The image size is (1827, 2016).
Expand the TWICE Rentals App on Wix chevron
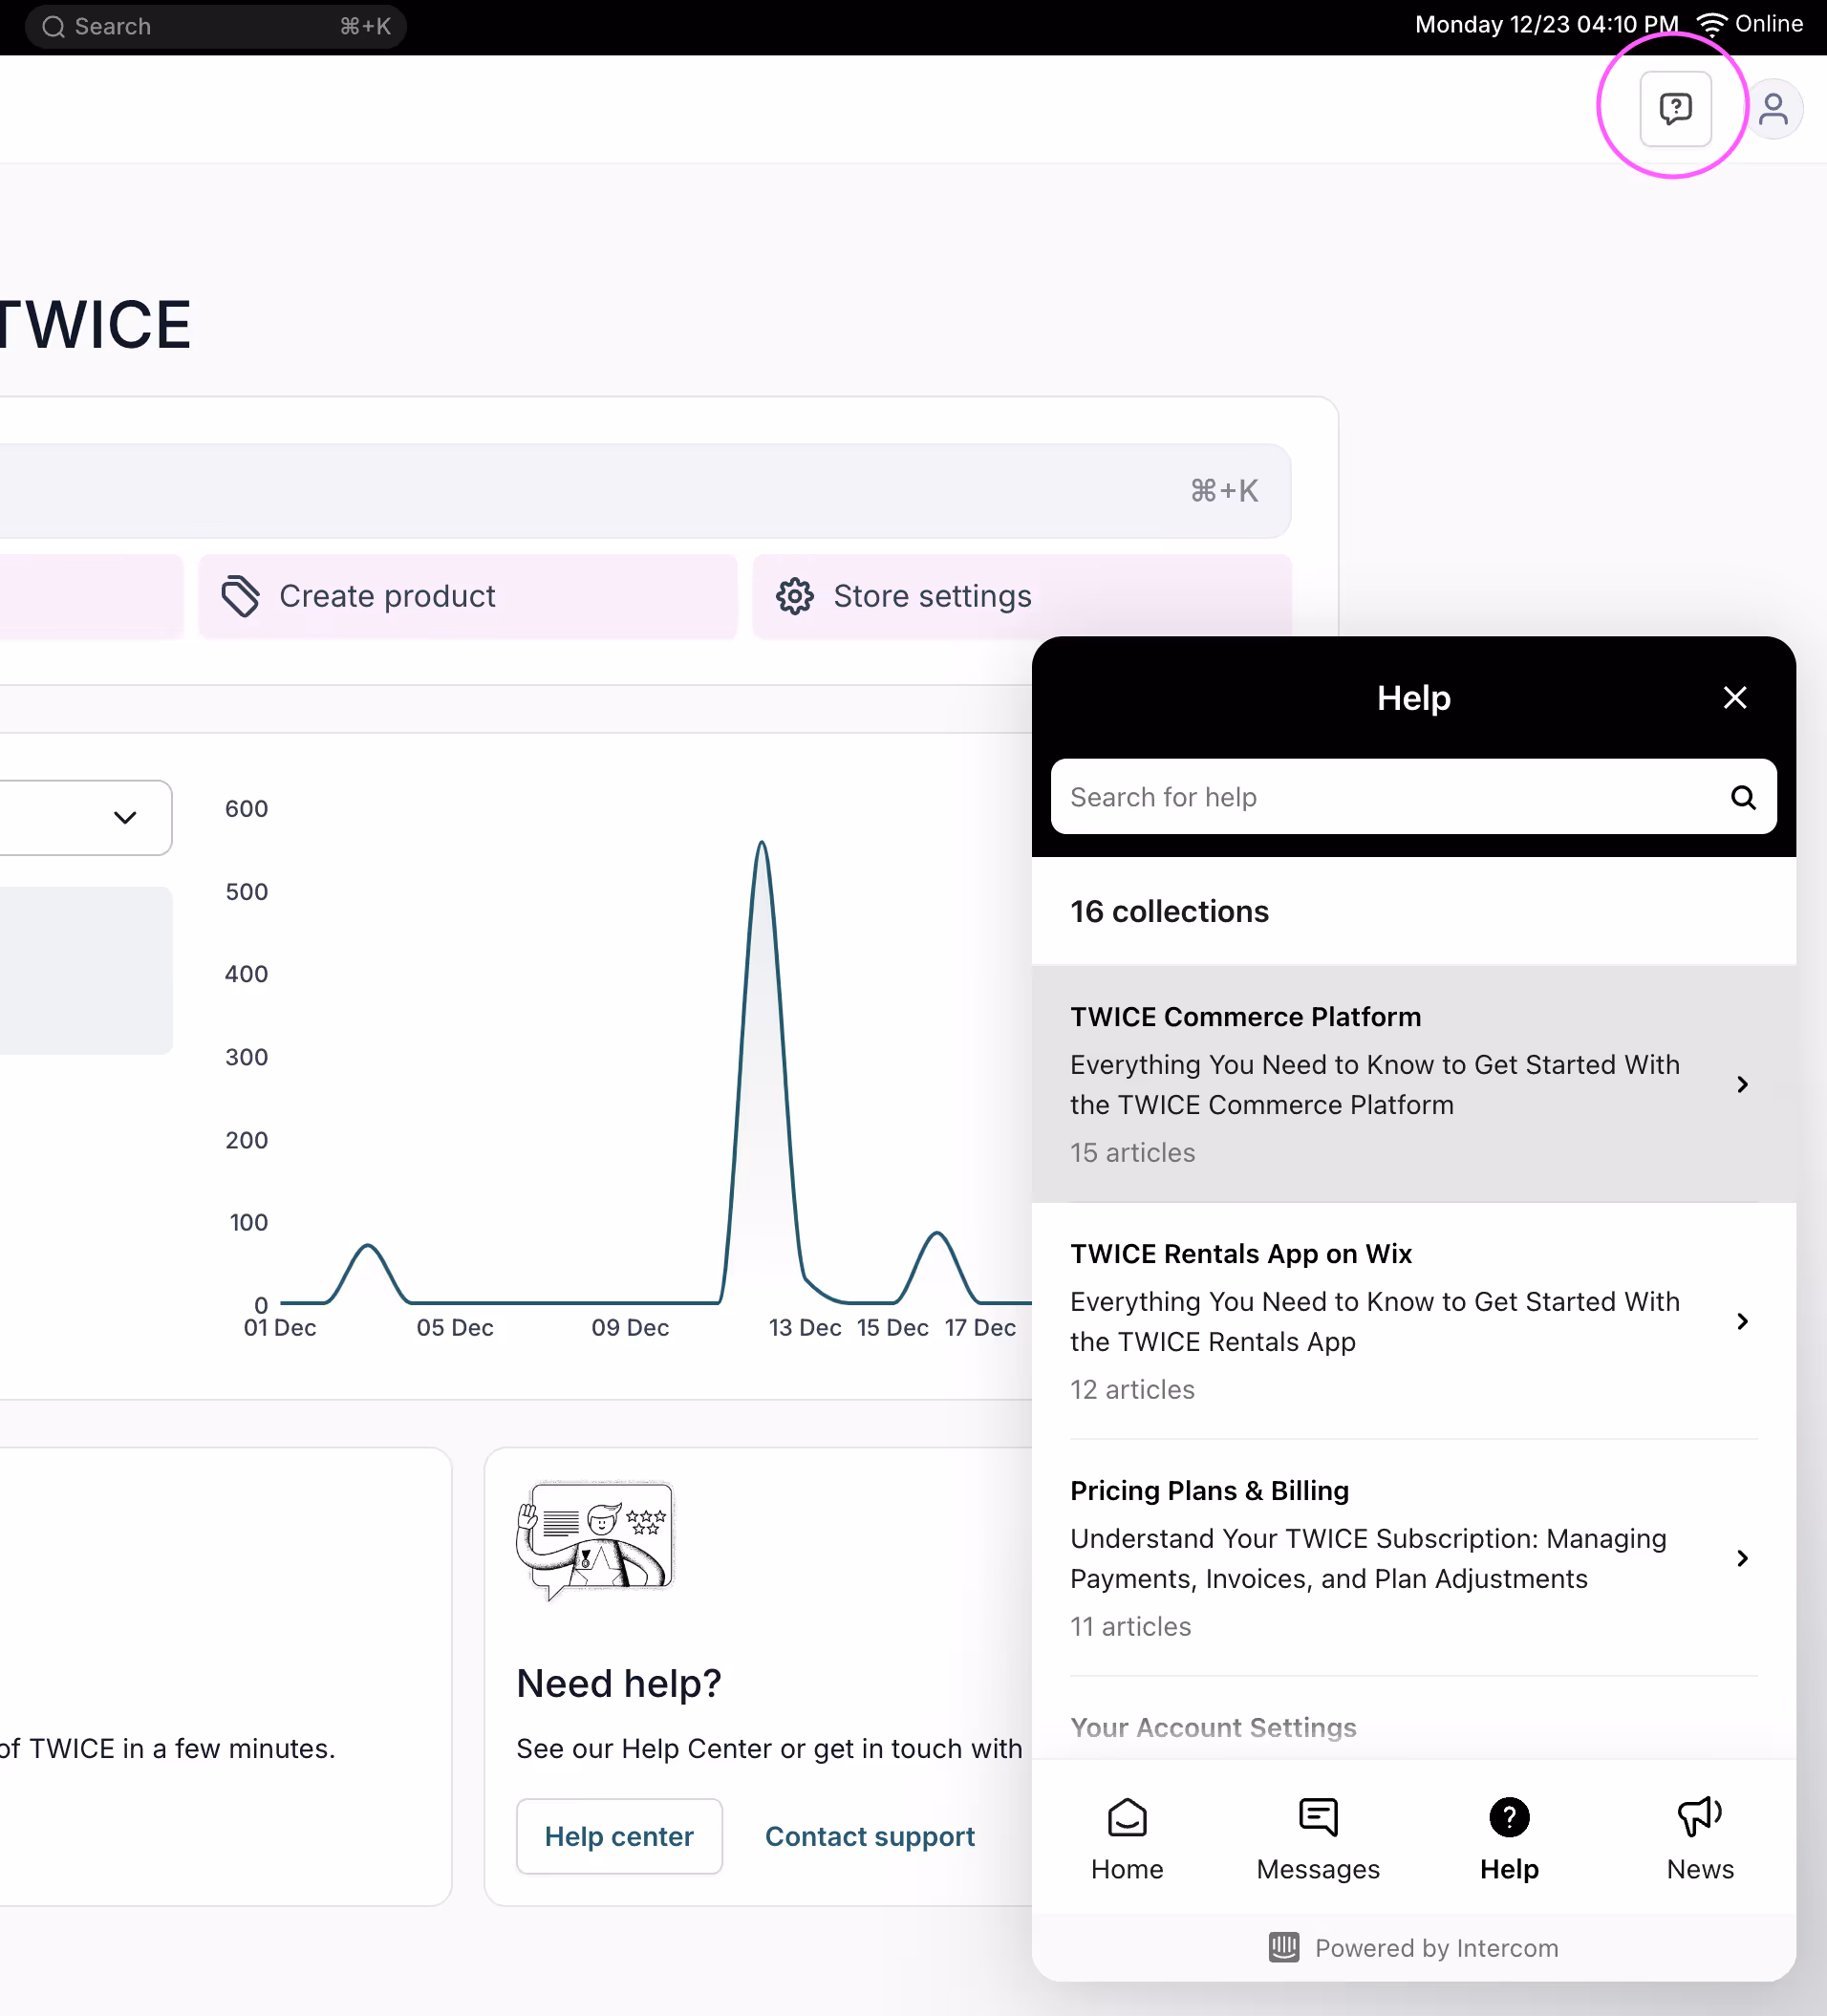(x=1742, y=1321)
